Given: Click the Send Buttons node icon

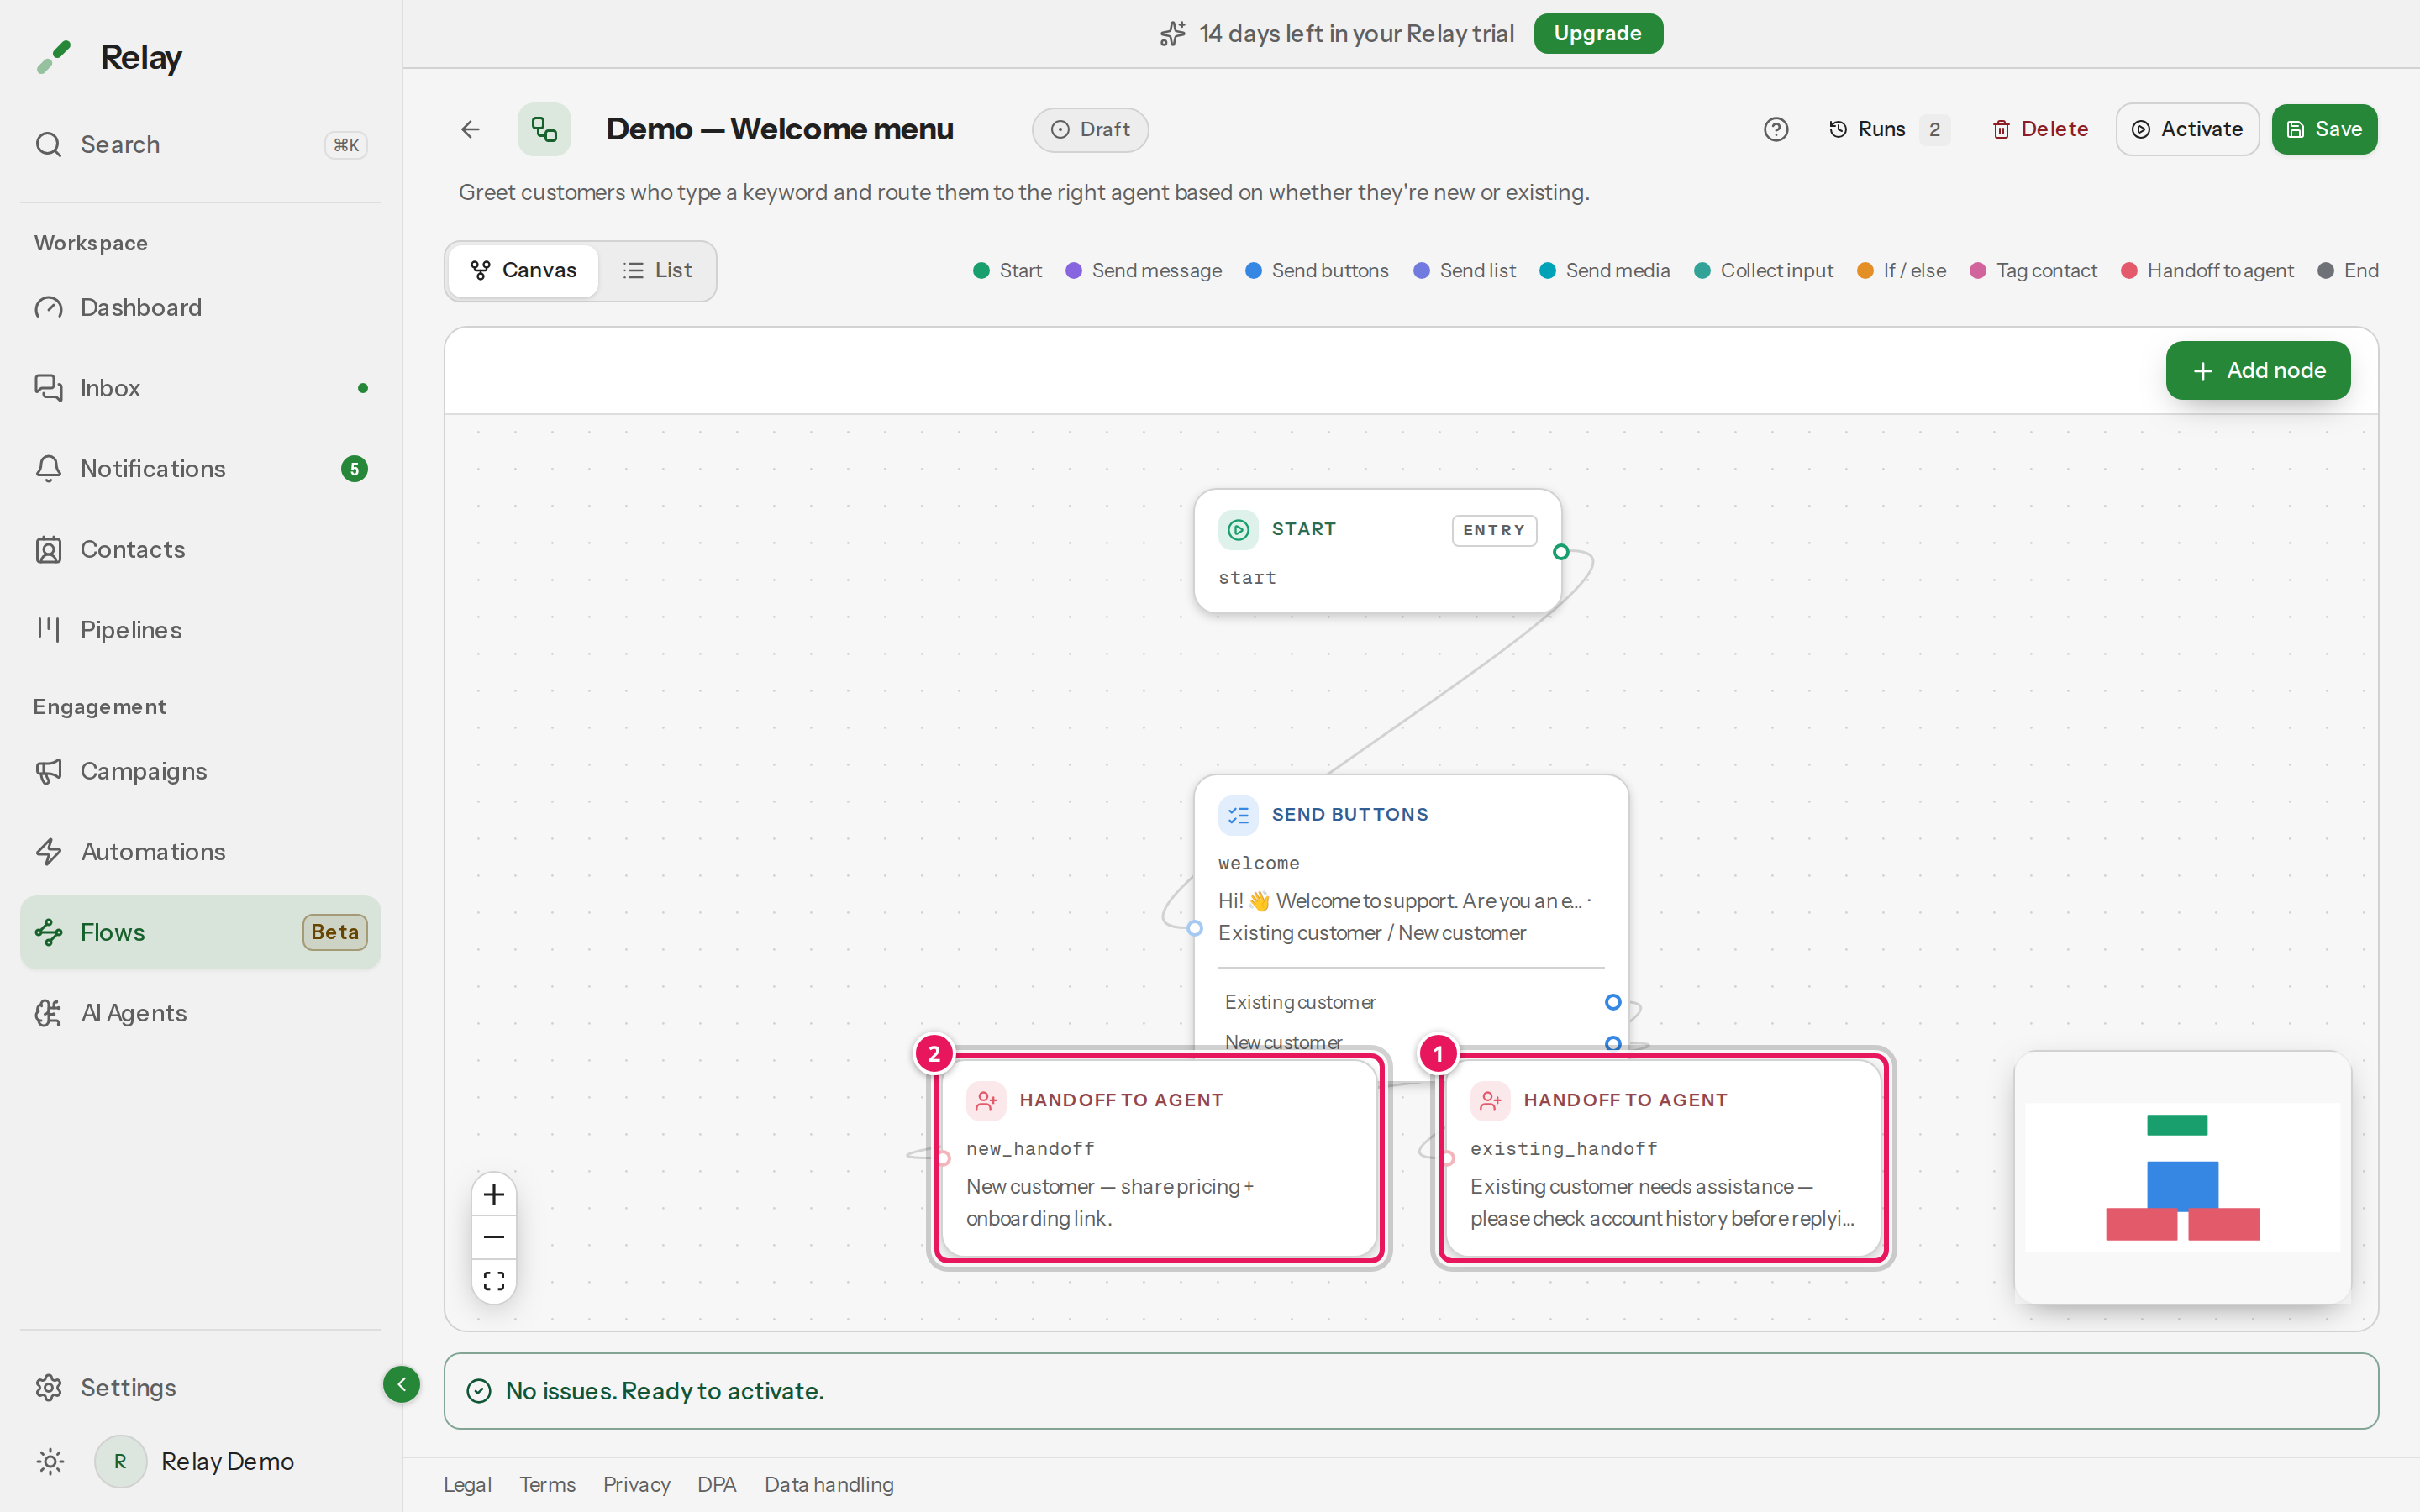Looking at the screenshot, I should 1238,815.
